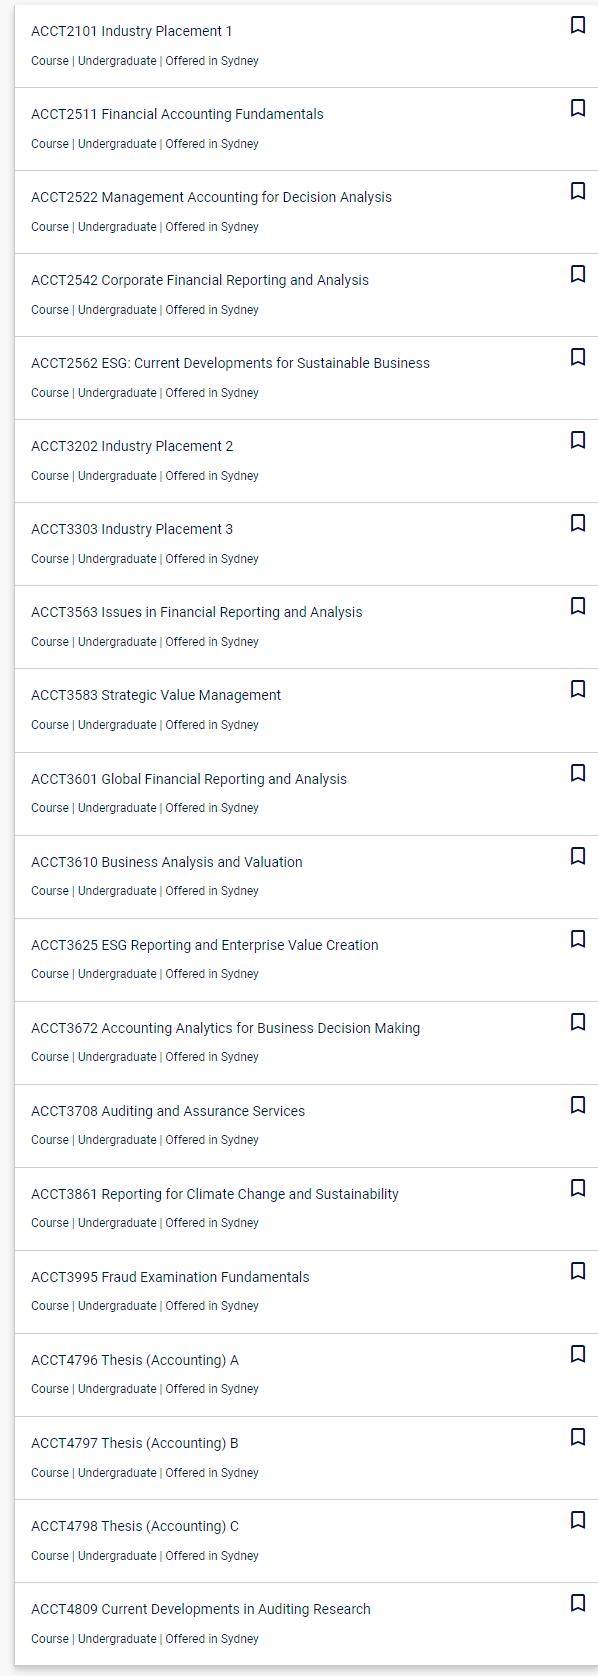Bookmark ACCT3610 Business Analysis and Valuation

click(x=578, y=856)
